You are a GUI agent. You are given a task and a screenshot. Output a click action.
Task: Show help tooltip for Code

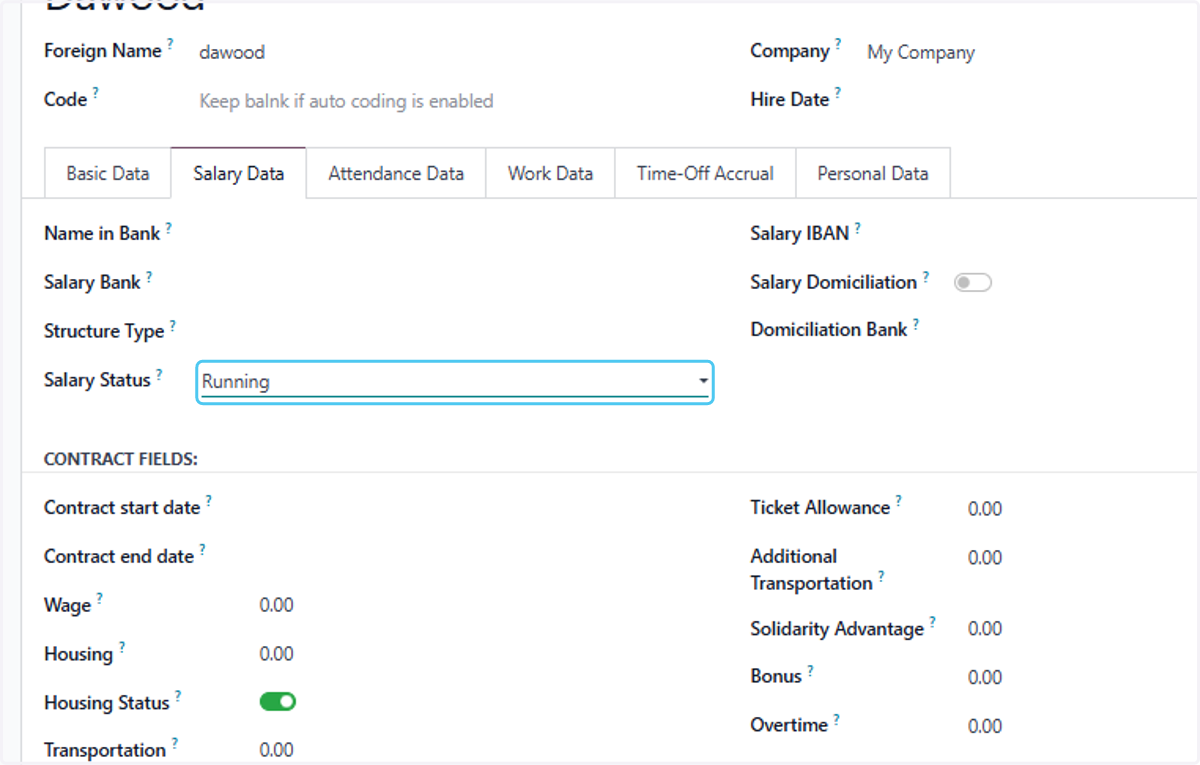click(96, 92)
